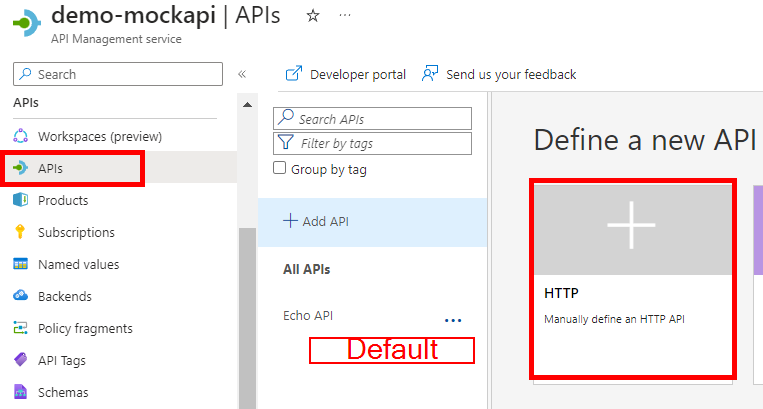Click the Developer portal external-link icon
Viewport: 763px width, 409px height.
pyautogui.click(x=293, y=73)
